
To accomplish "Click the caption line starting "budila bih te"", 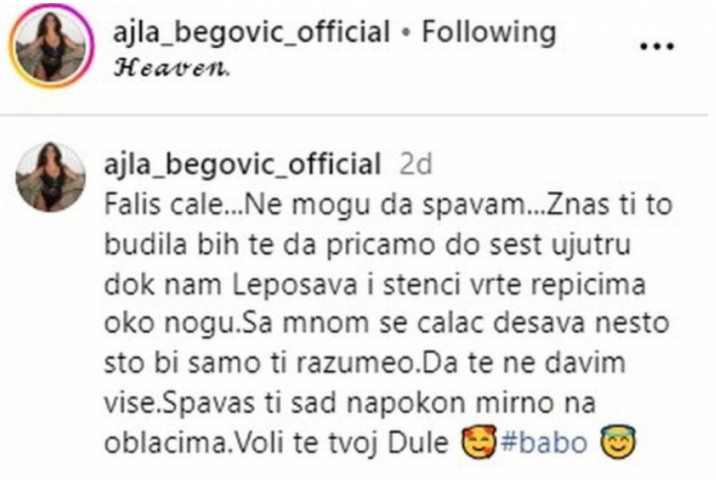I will pos(368,245).
